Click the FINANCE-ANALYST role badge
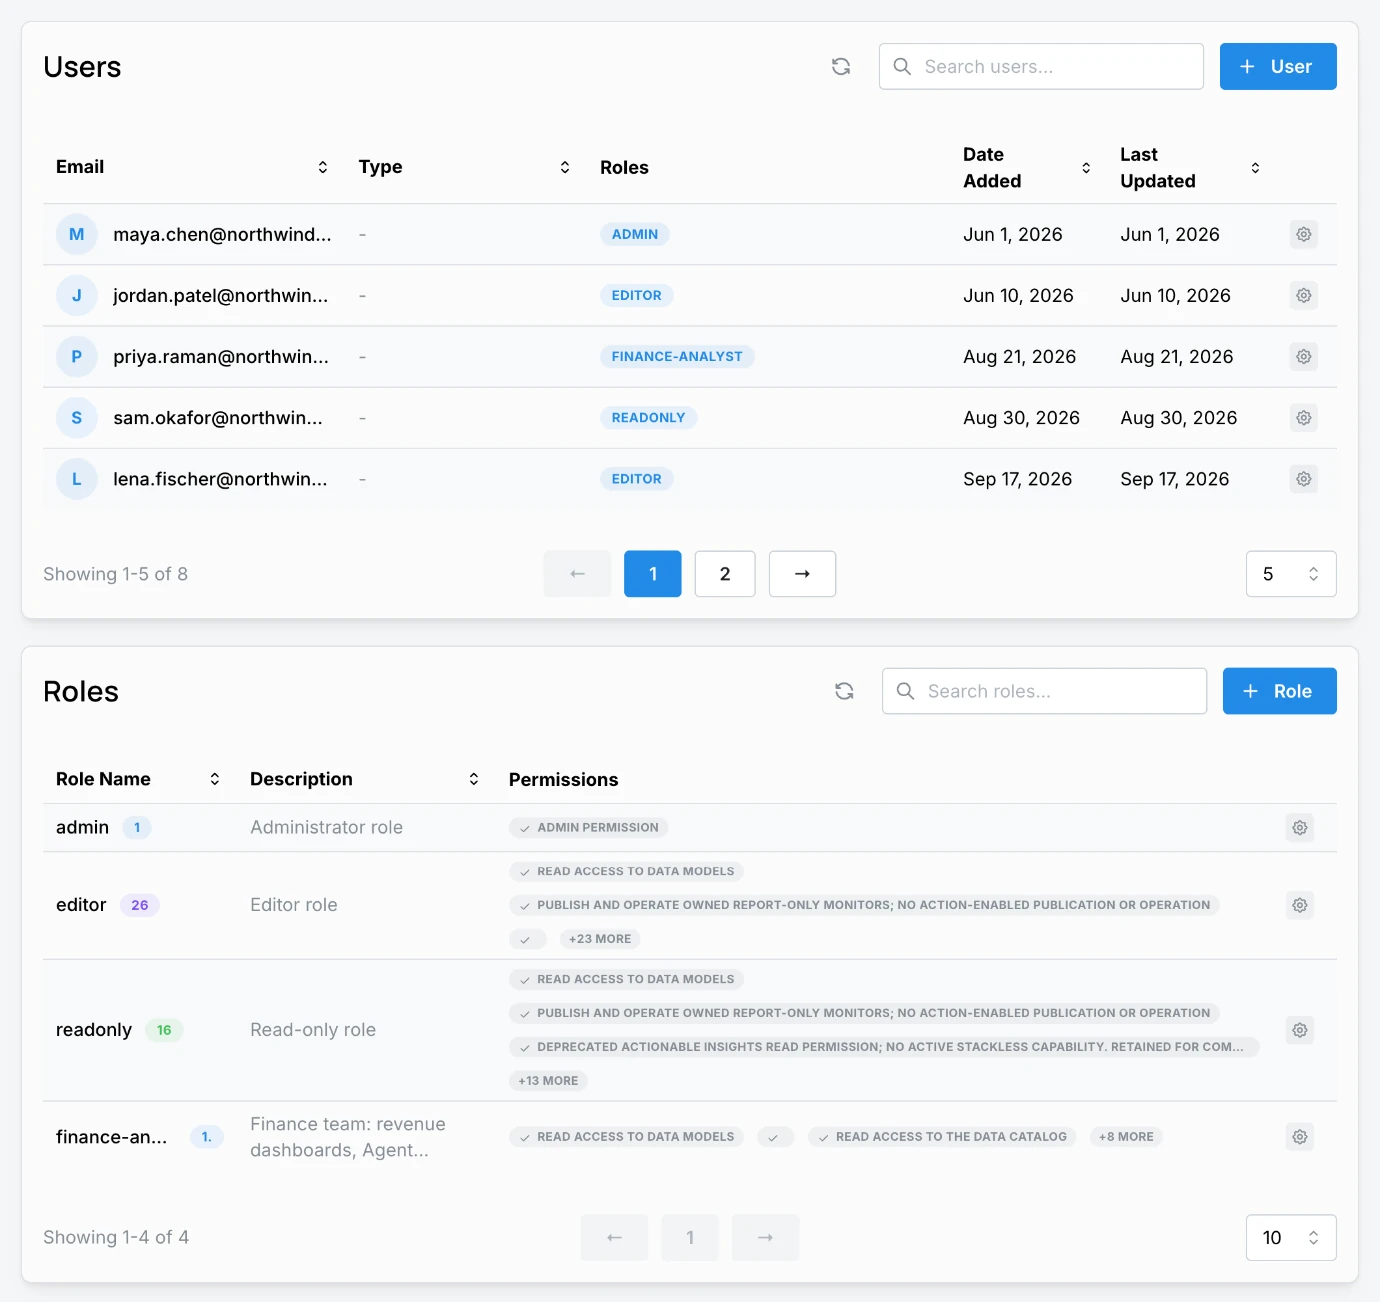 tap(677, 356)
